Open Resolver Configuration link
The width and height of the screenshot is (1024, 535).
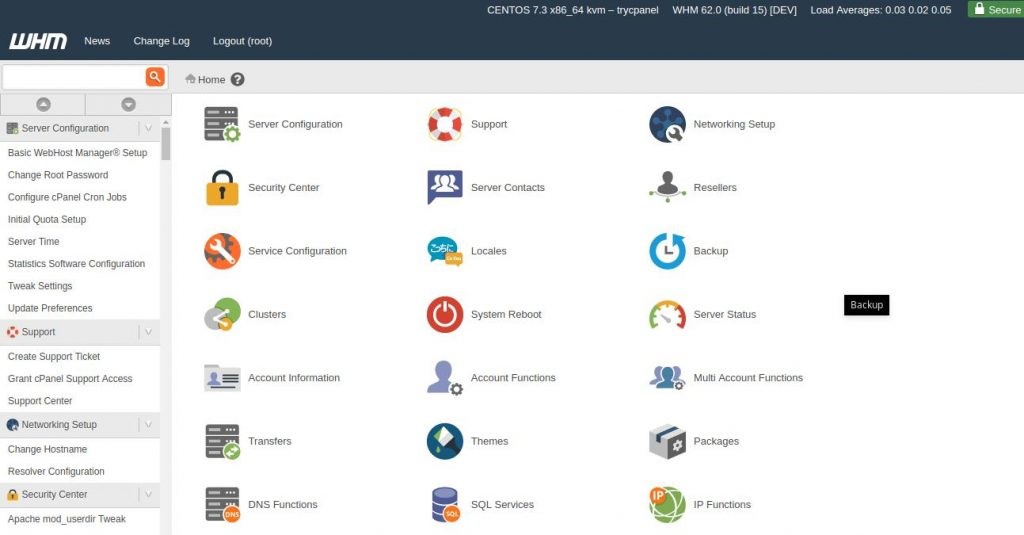[56, 471]
